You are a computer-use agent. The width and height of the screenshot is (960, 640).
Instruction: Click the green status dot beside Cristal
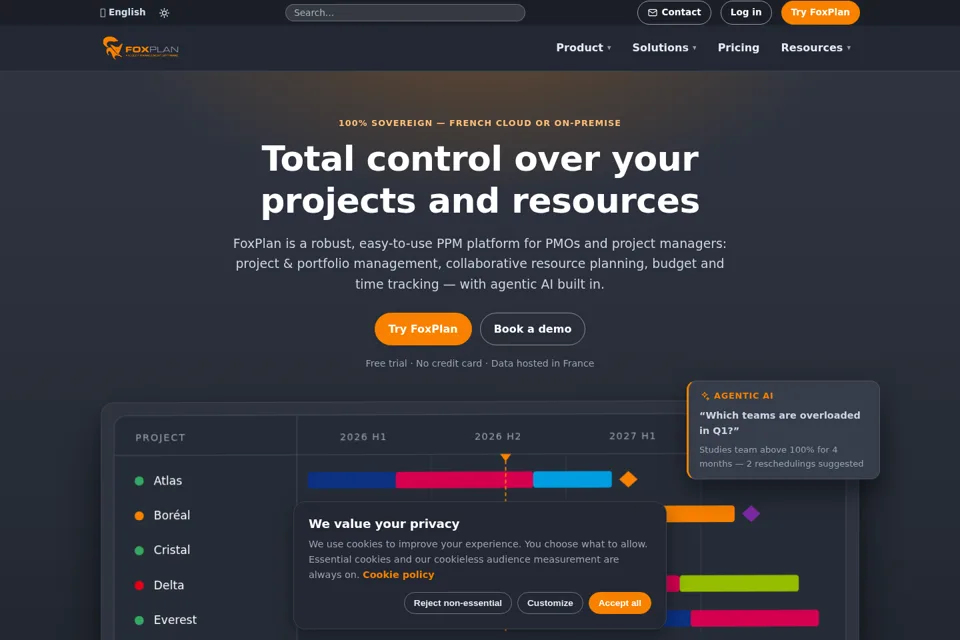(x=139, y=551)
